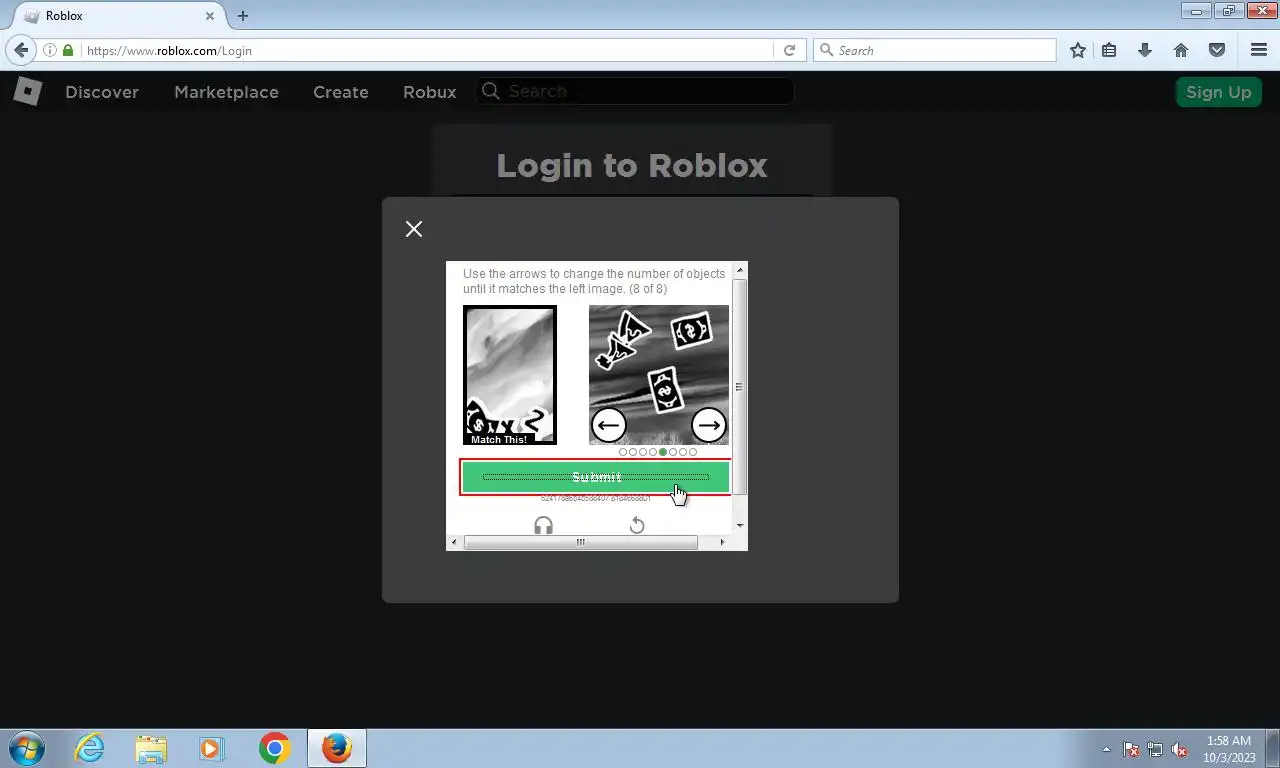Select the last progress dot under the captcha
This screenshot has height=768, width=1280.
[693, 452]
